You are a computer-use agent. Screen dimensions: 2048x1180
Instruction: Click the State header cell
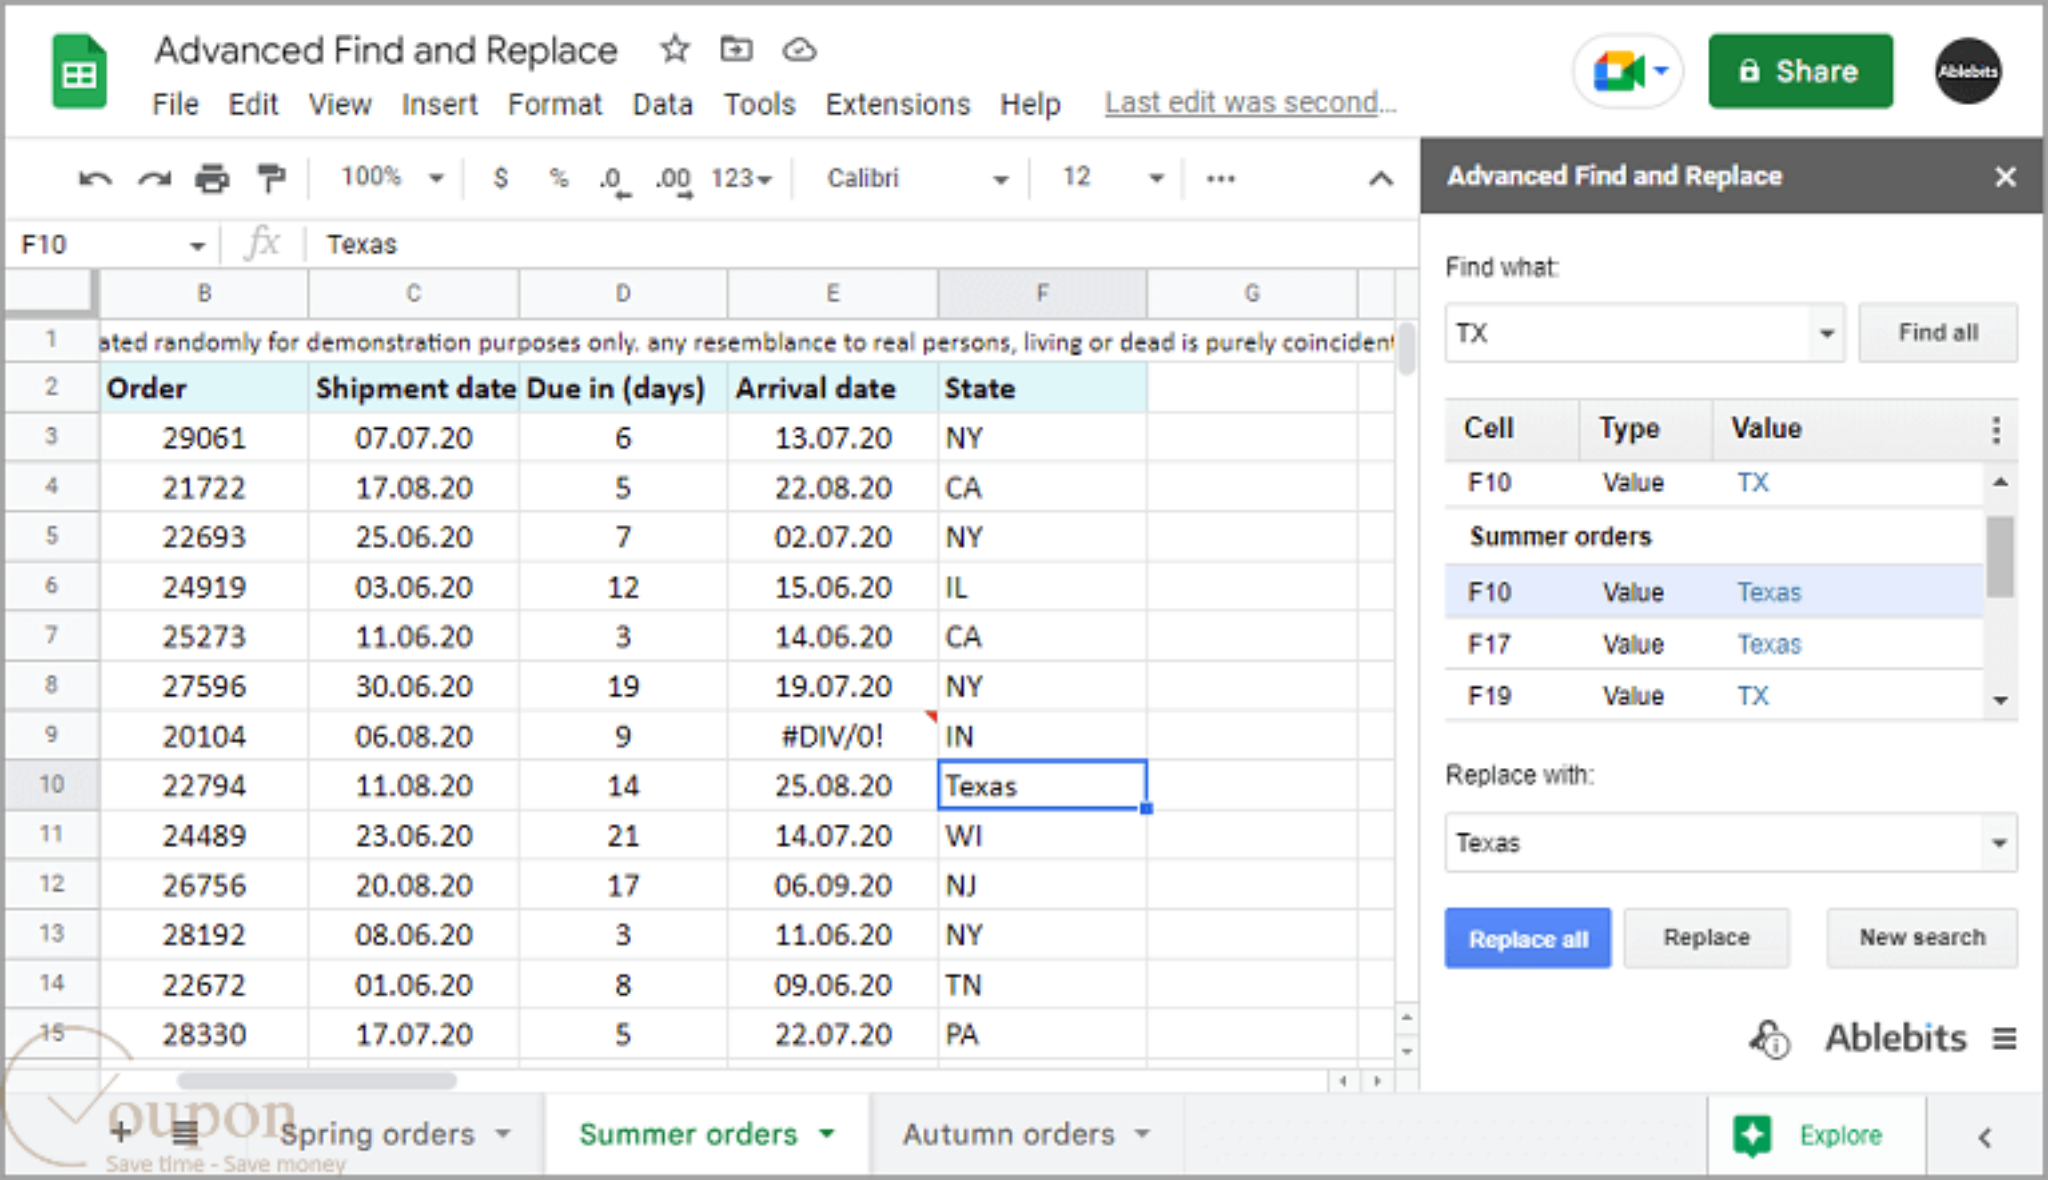click(x=1042, y=388)
